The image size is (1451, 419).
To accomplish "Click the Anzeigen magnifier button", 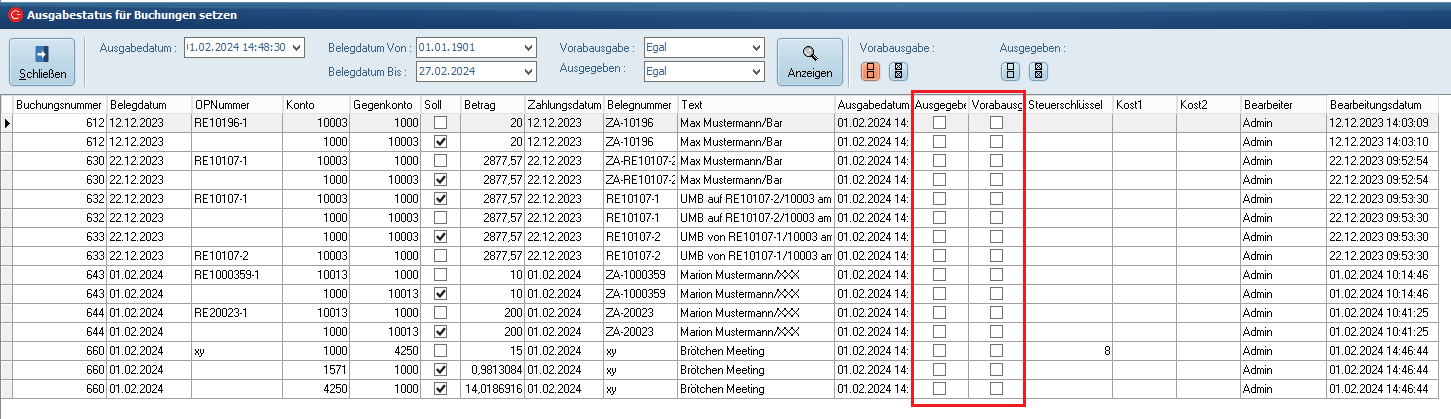I will [810, 61].
